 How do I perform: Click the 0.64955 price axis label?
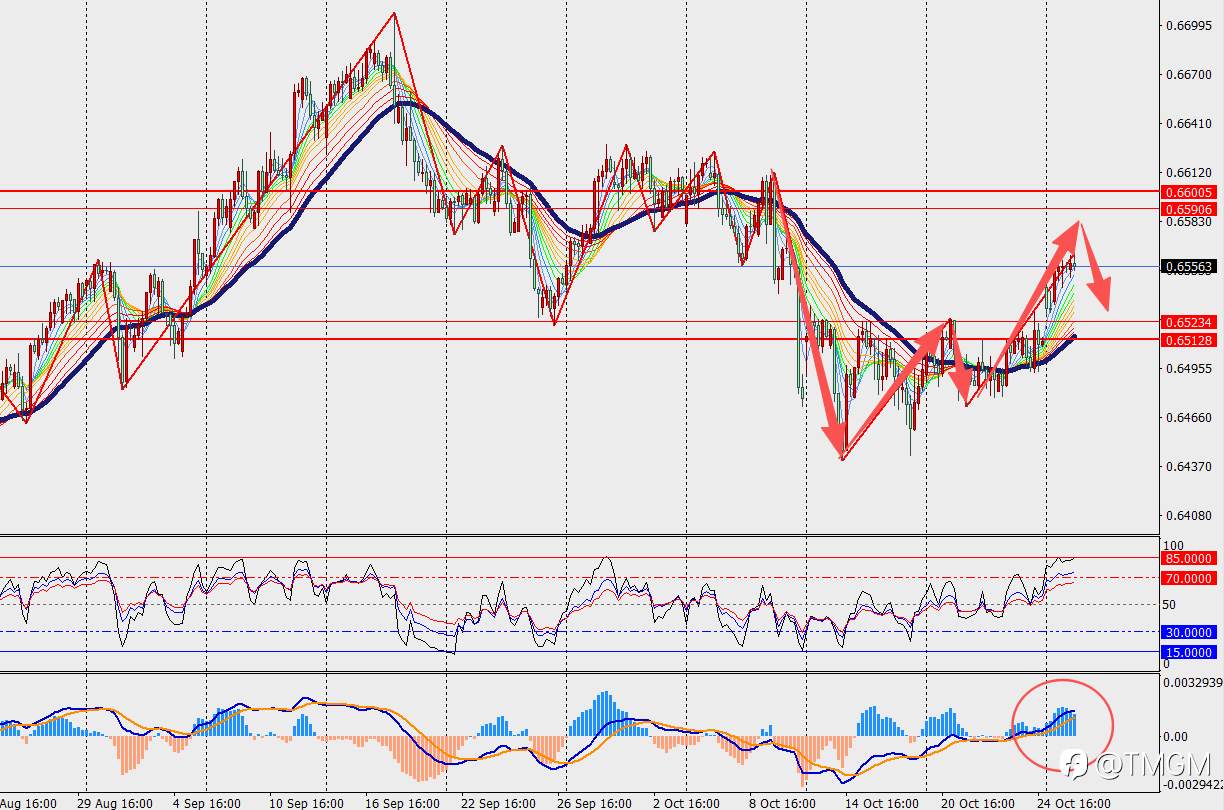[1190, 368]
